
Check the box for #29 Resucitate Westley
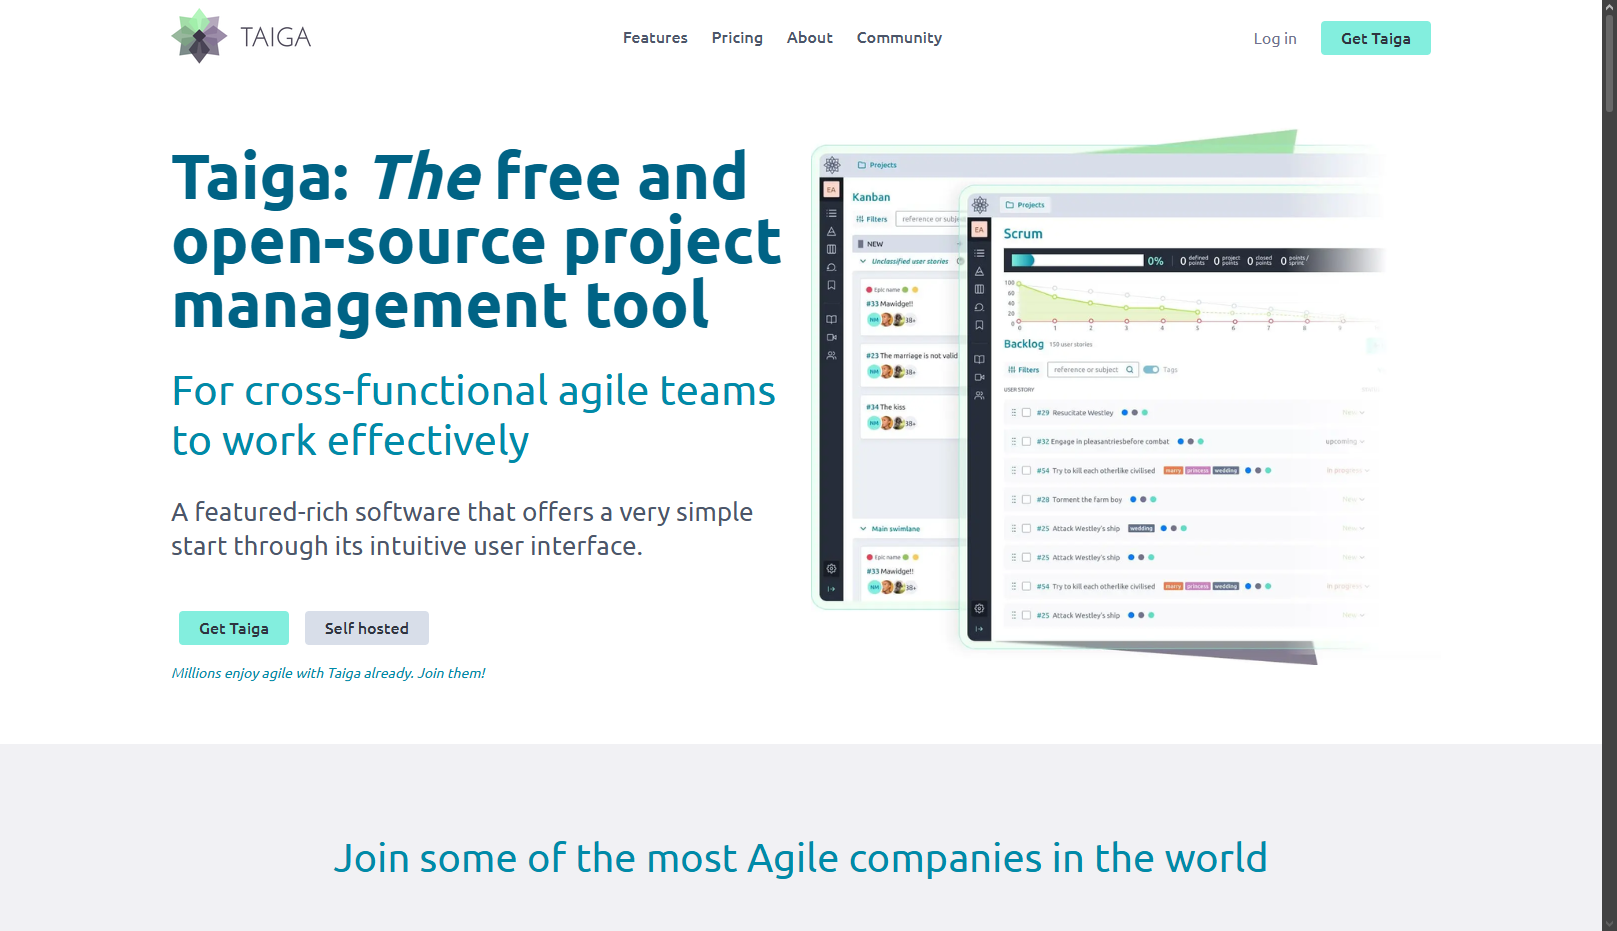click(x=1026, y=412)
